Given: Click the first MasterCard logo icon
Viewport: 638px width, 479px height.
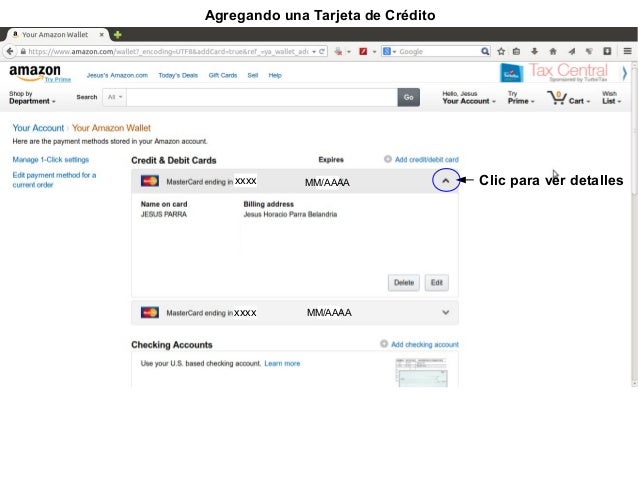Looking at the screenshot, I should [150, 181].
